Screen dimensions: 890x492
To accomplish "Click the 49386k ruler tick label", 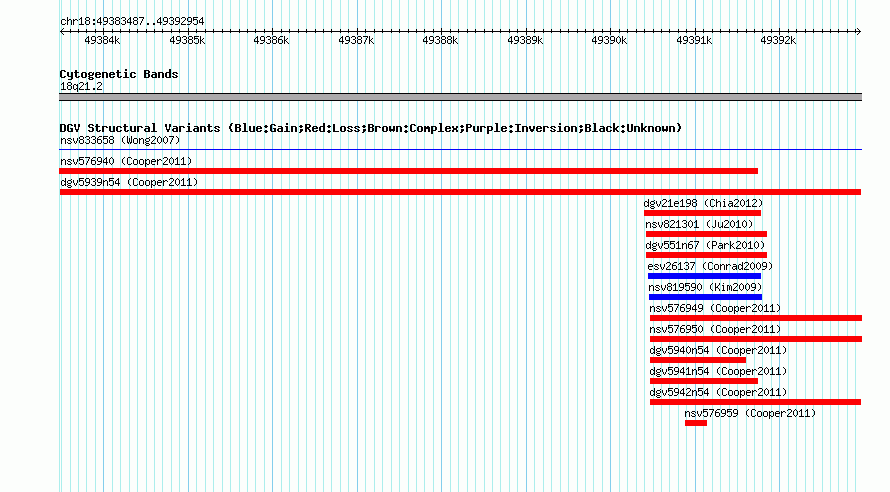I will pos(271,40).
